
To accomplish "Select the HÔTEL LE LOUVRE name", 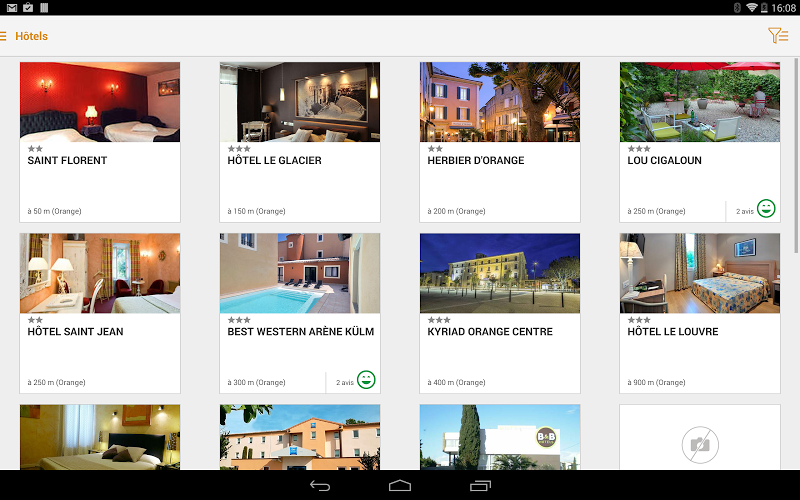I will click(673, 332).
